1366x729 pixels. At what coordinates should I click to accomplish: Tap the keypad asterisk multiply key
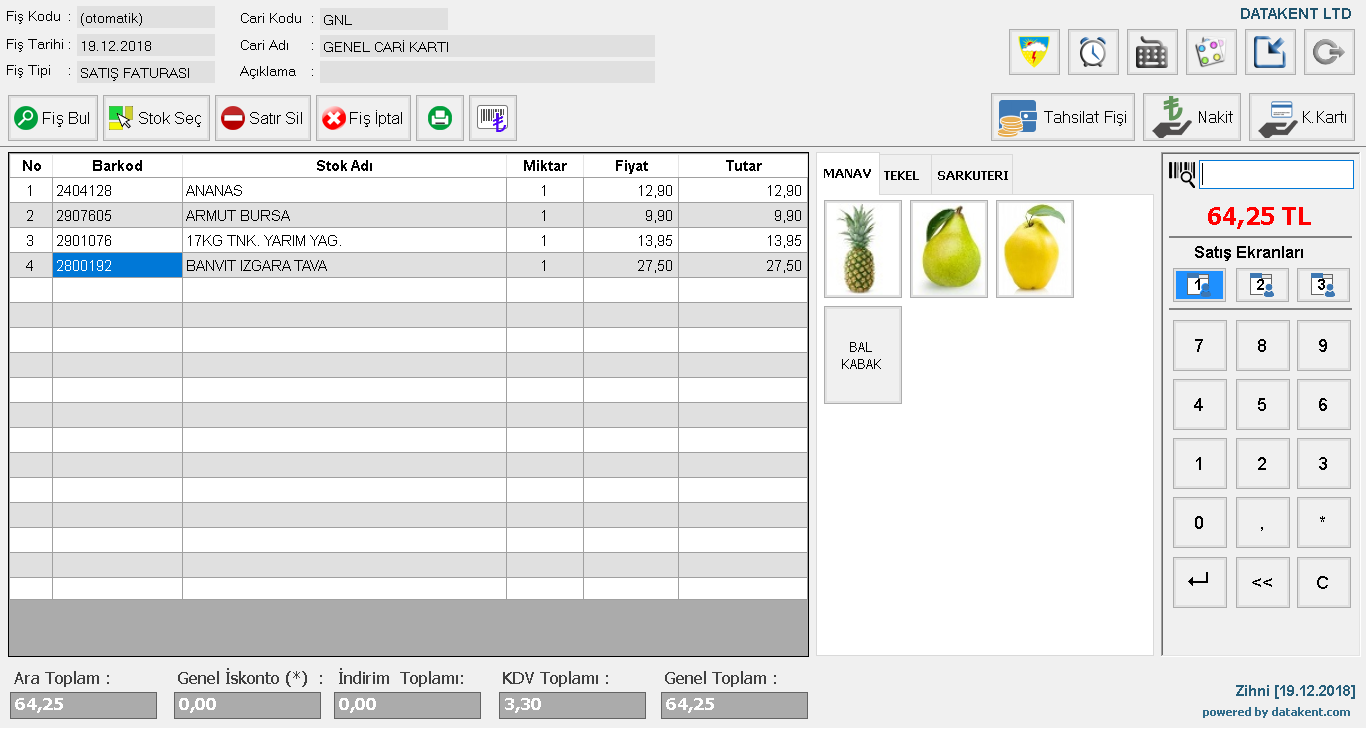click(1323, 523)
